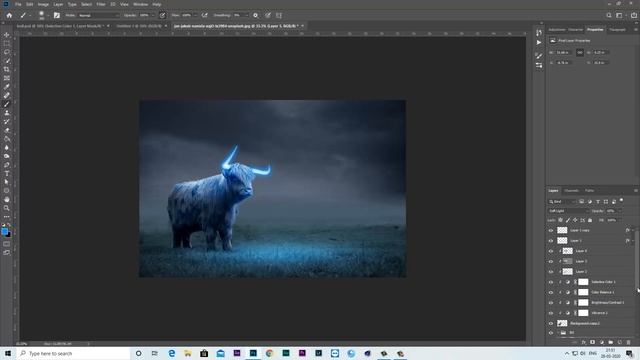The height and width of the screenshot is (360, 640).
Task: Select the Eyedropper tool
Action: pyautogui.click(x=7, y=87)
